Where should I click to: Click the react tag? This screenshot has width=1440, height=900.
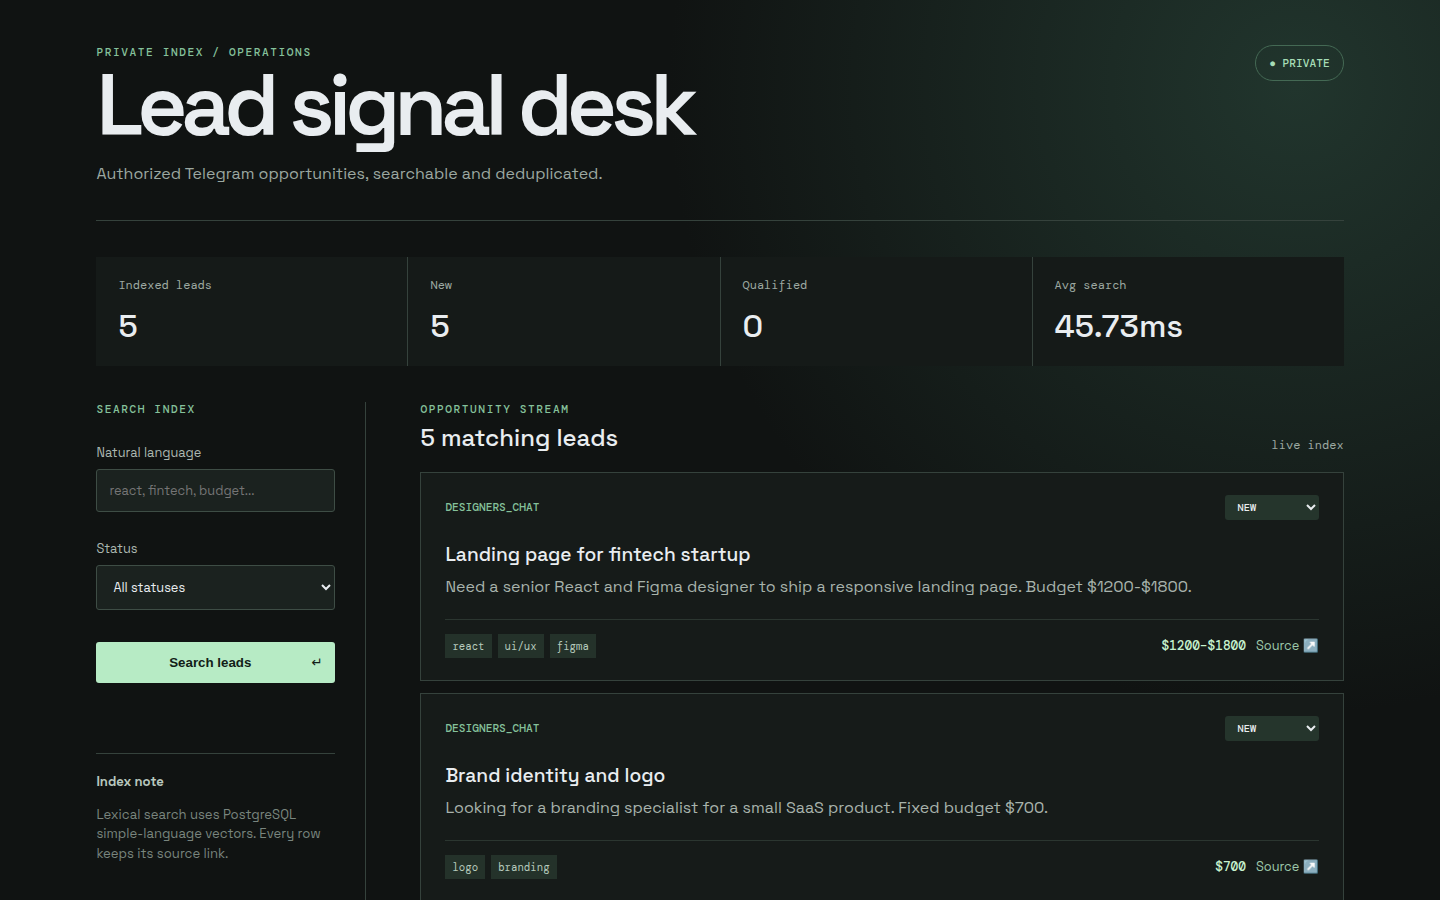point(468,646)
